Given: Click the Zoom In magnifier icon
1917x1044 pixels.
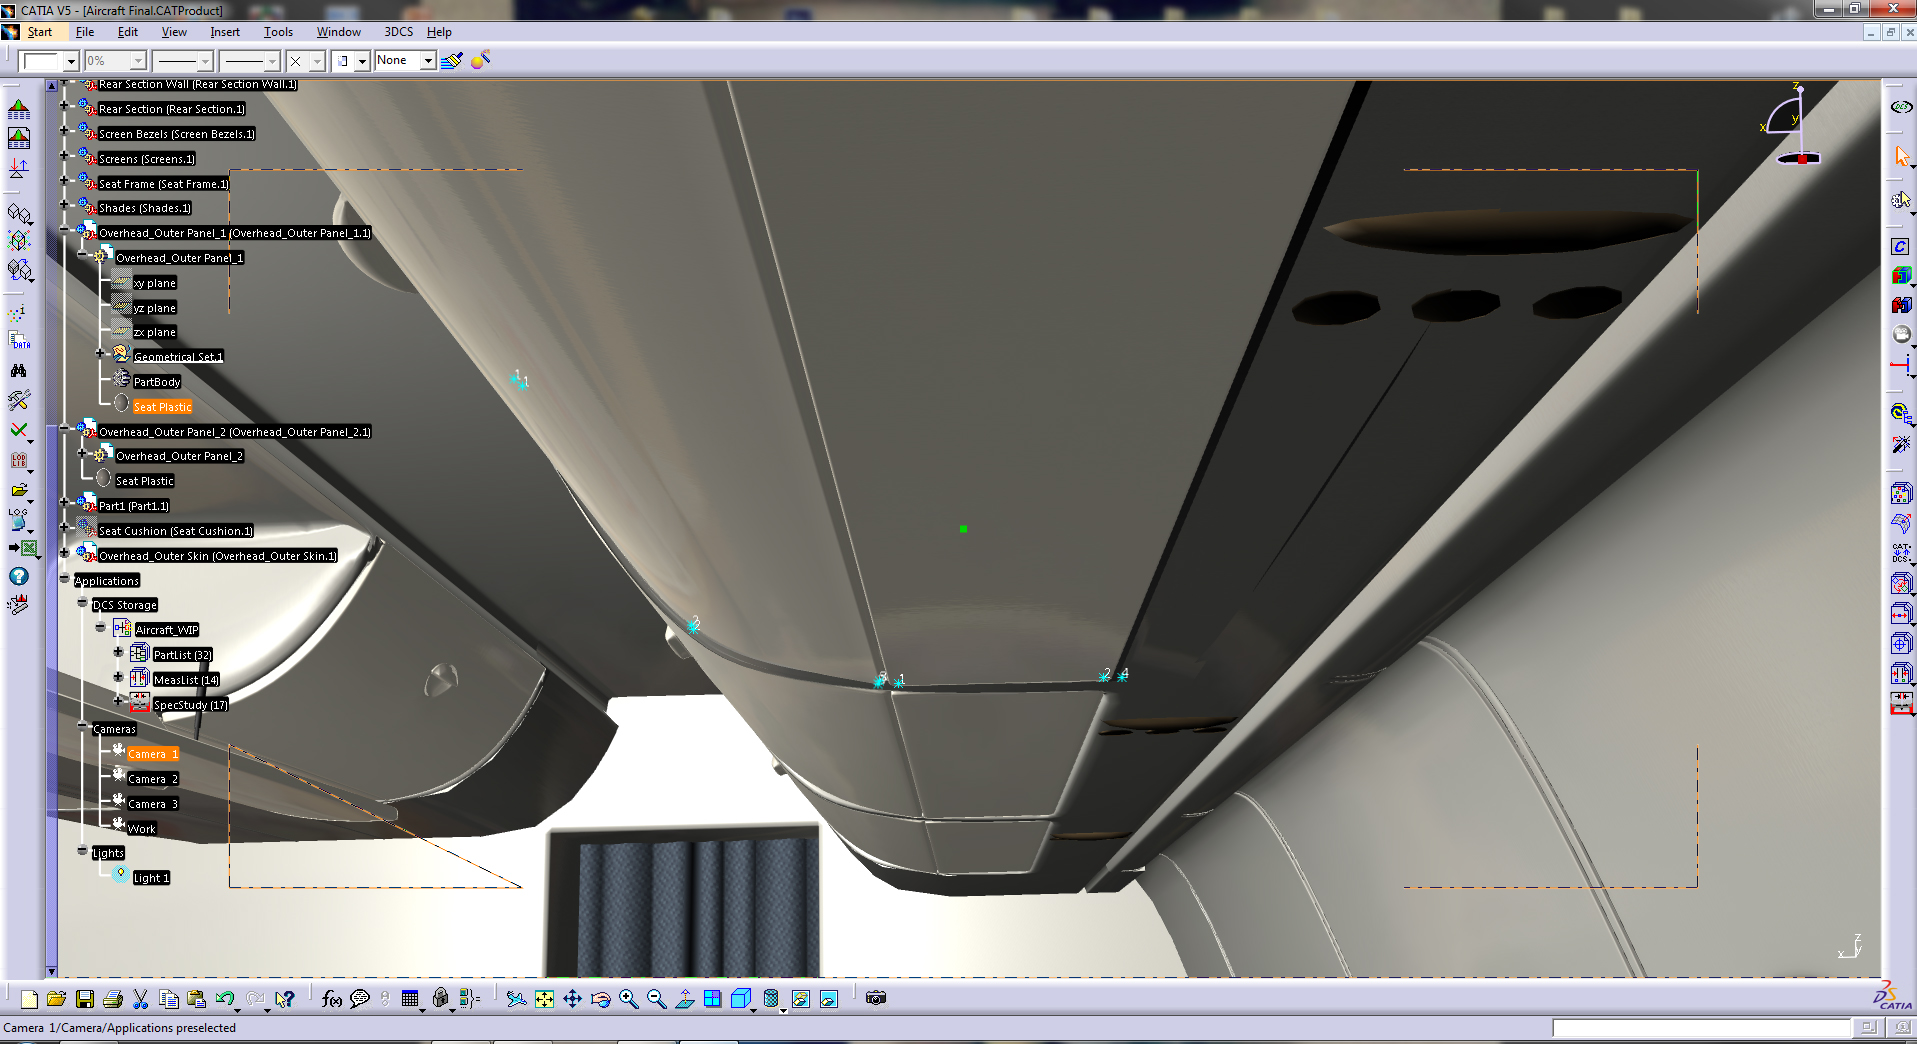Looking at the screenshot, I should point(628,999).
